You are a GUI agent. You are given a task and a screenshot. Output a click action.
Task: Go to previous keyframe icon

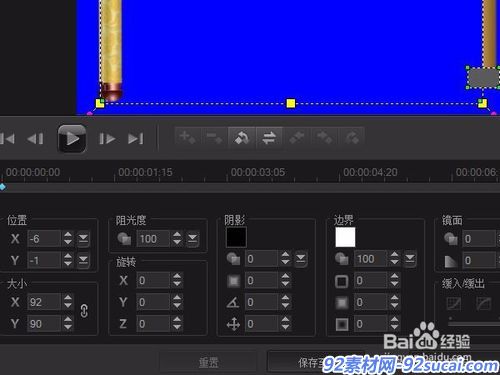242,137
